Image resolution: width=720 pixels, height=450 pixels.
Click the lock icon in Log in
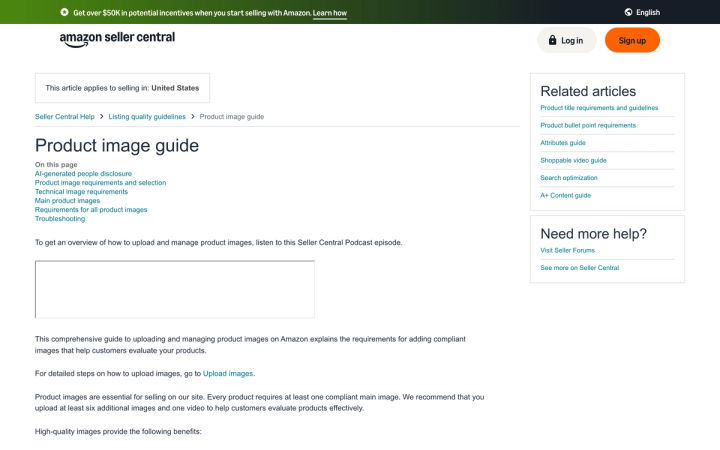coord(552,40)
